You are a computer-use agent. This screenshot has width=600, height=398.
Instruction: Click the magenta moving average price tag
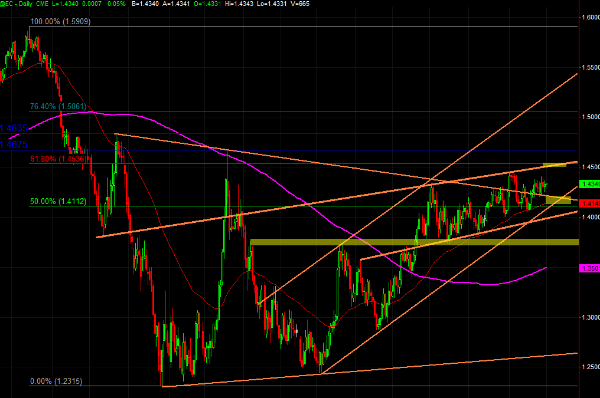(x=590, y=269)
